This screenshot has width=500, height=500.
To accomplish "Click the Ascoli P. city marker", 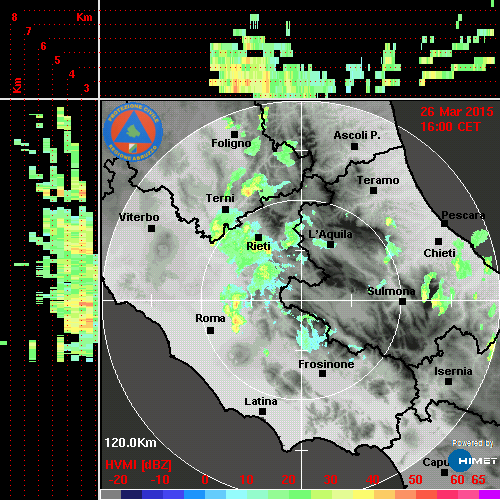I will pyautogui.click(x=355, y=146).
